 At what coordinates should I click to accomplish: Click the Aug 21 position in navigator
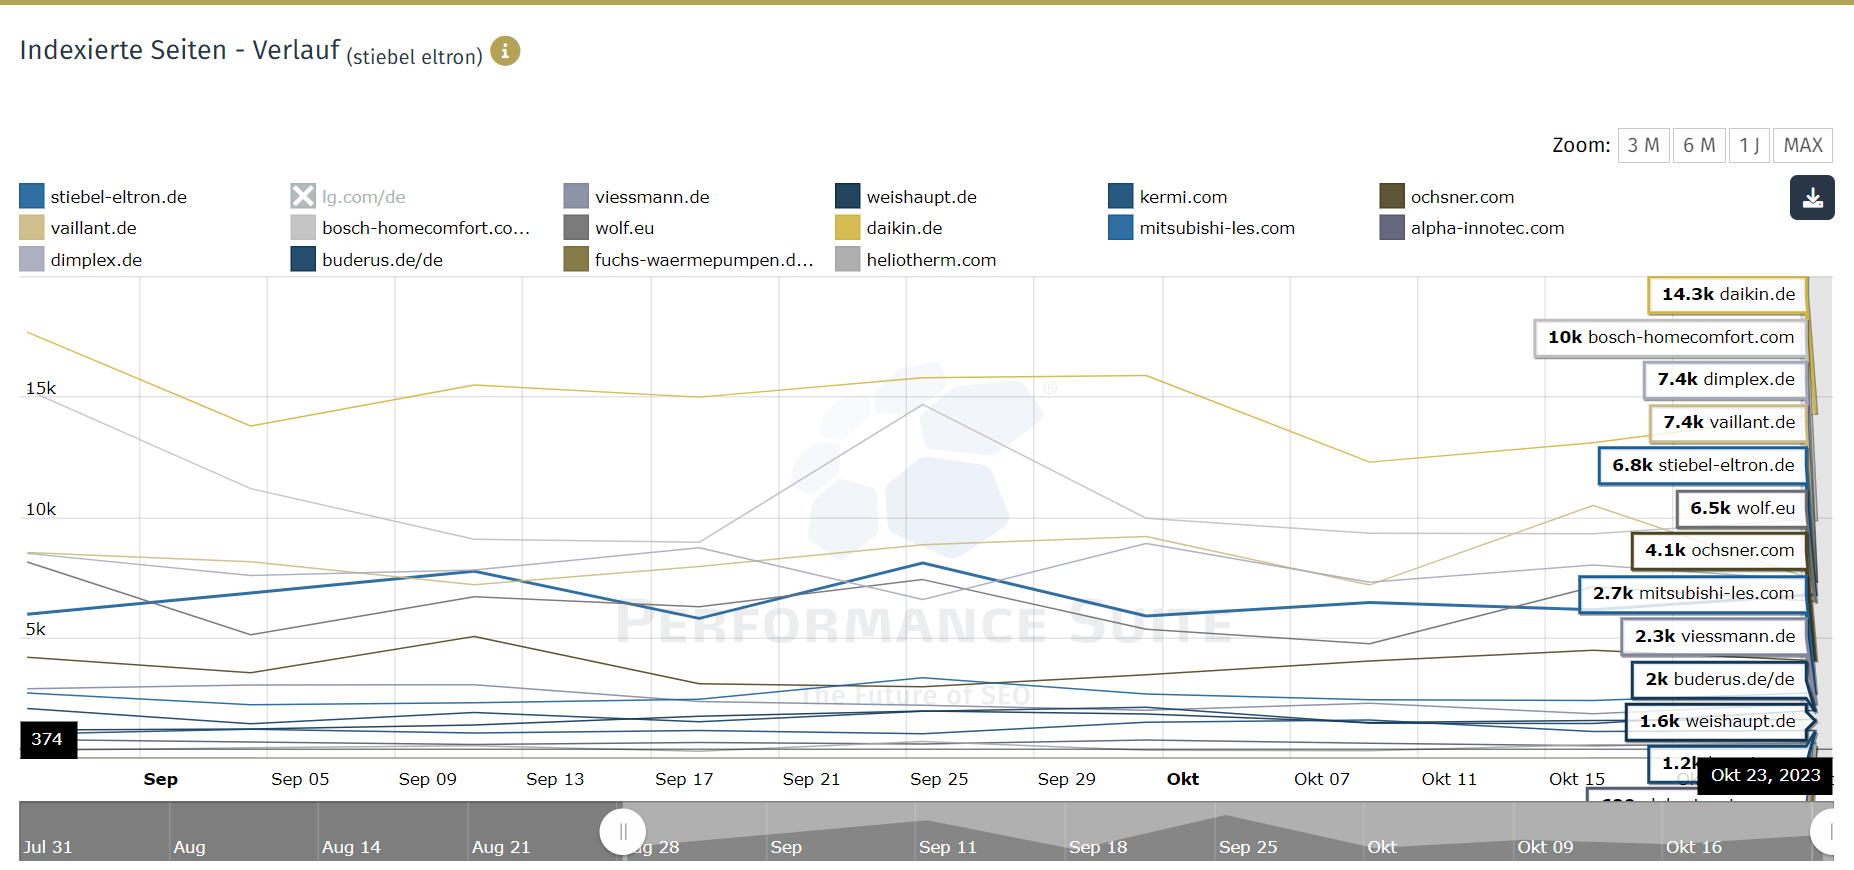[501, 847]
